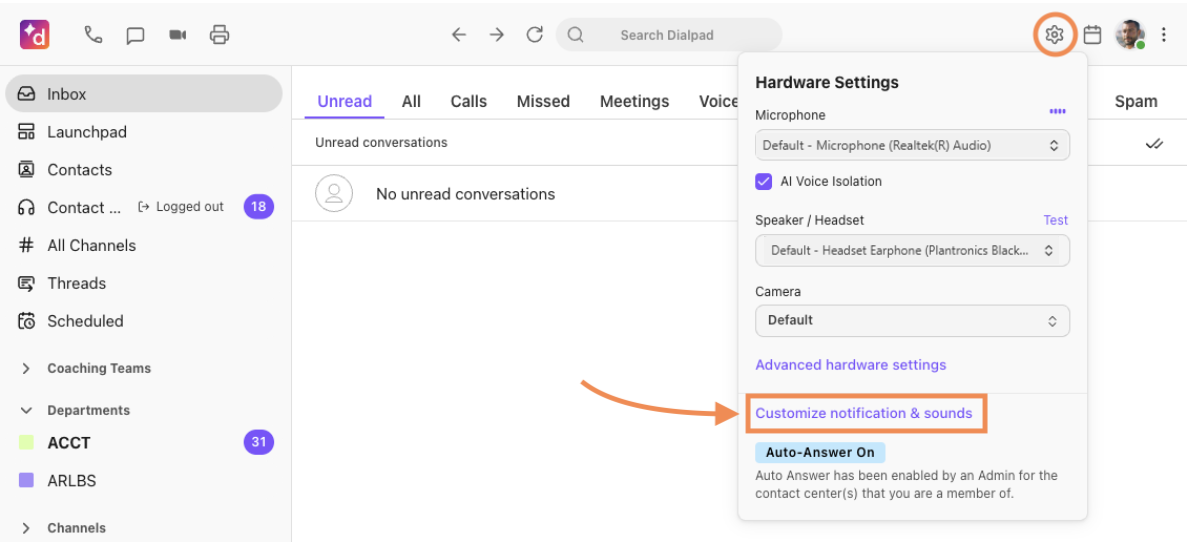1187x542 pixels.
Task: Click the No unread conversations row
Action: tap(515, 194)
